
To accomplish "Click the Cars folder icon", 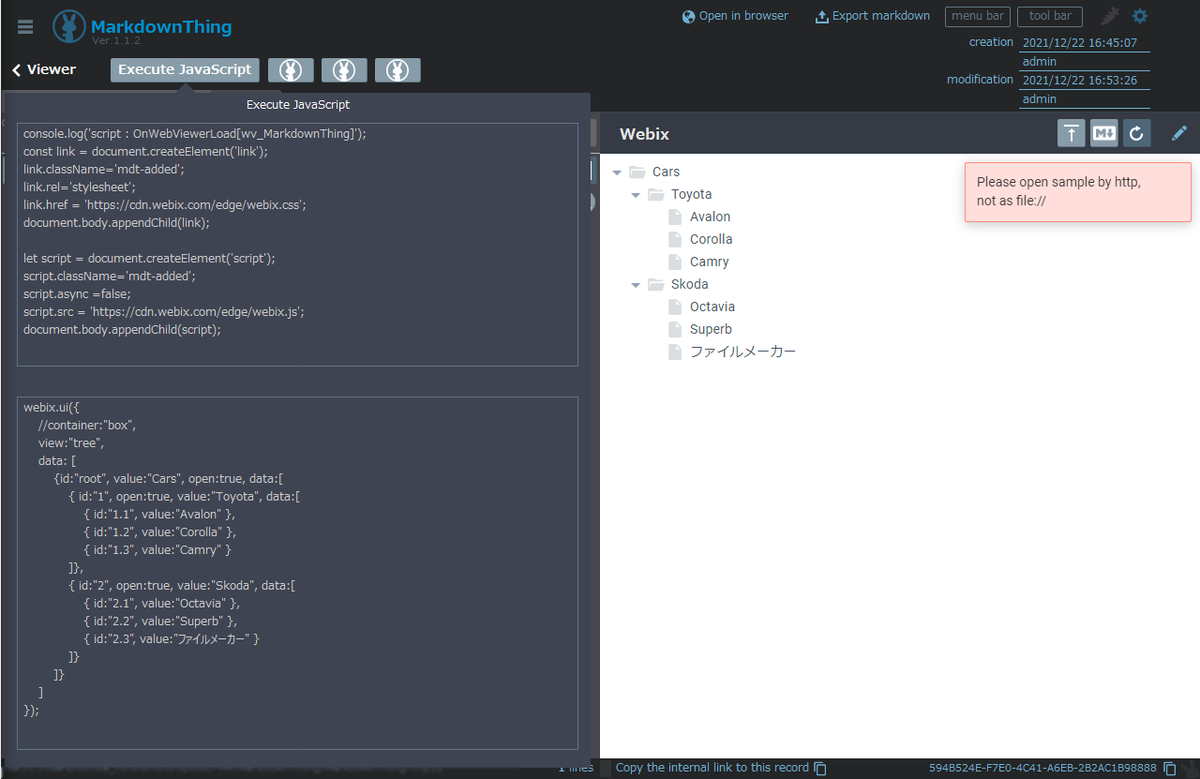I will [637, 172].
